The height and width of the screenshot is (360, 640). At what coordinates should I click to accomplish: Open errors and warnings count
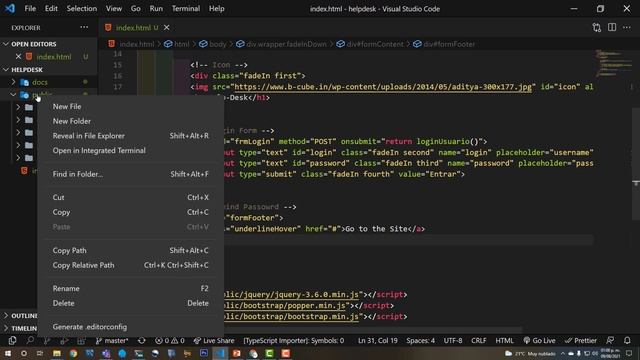170,340
